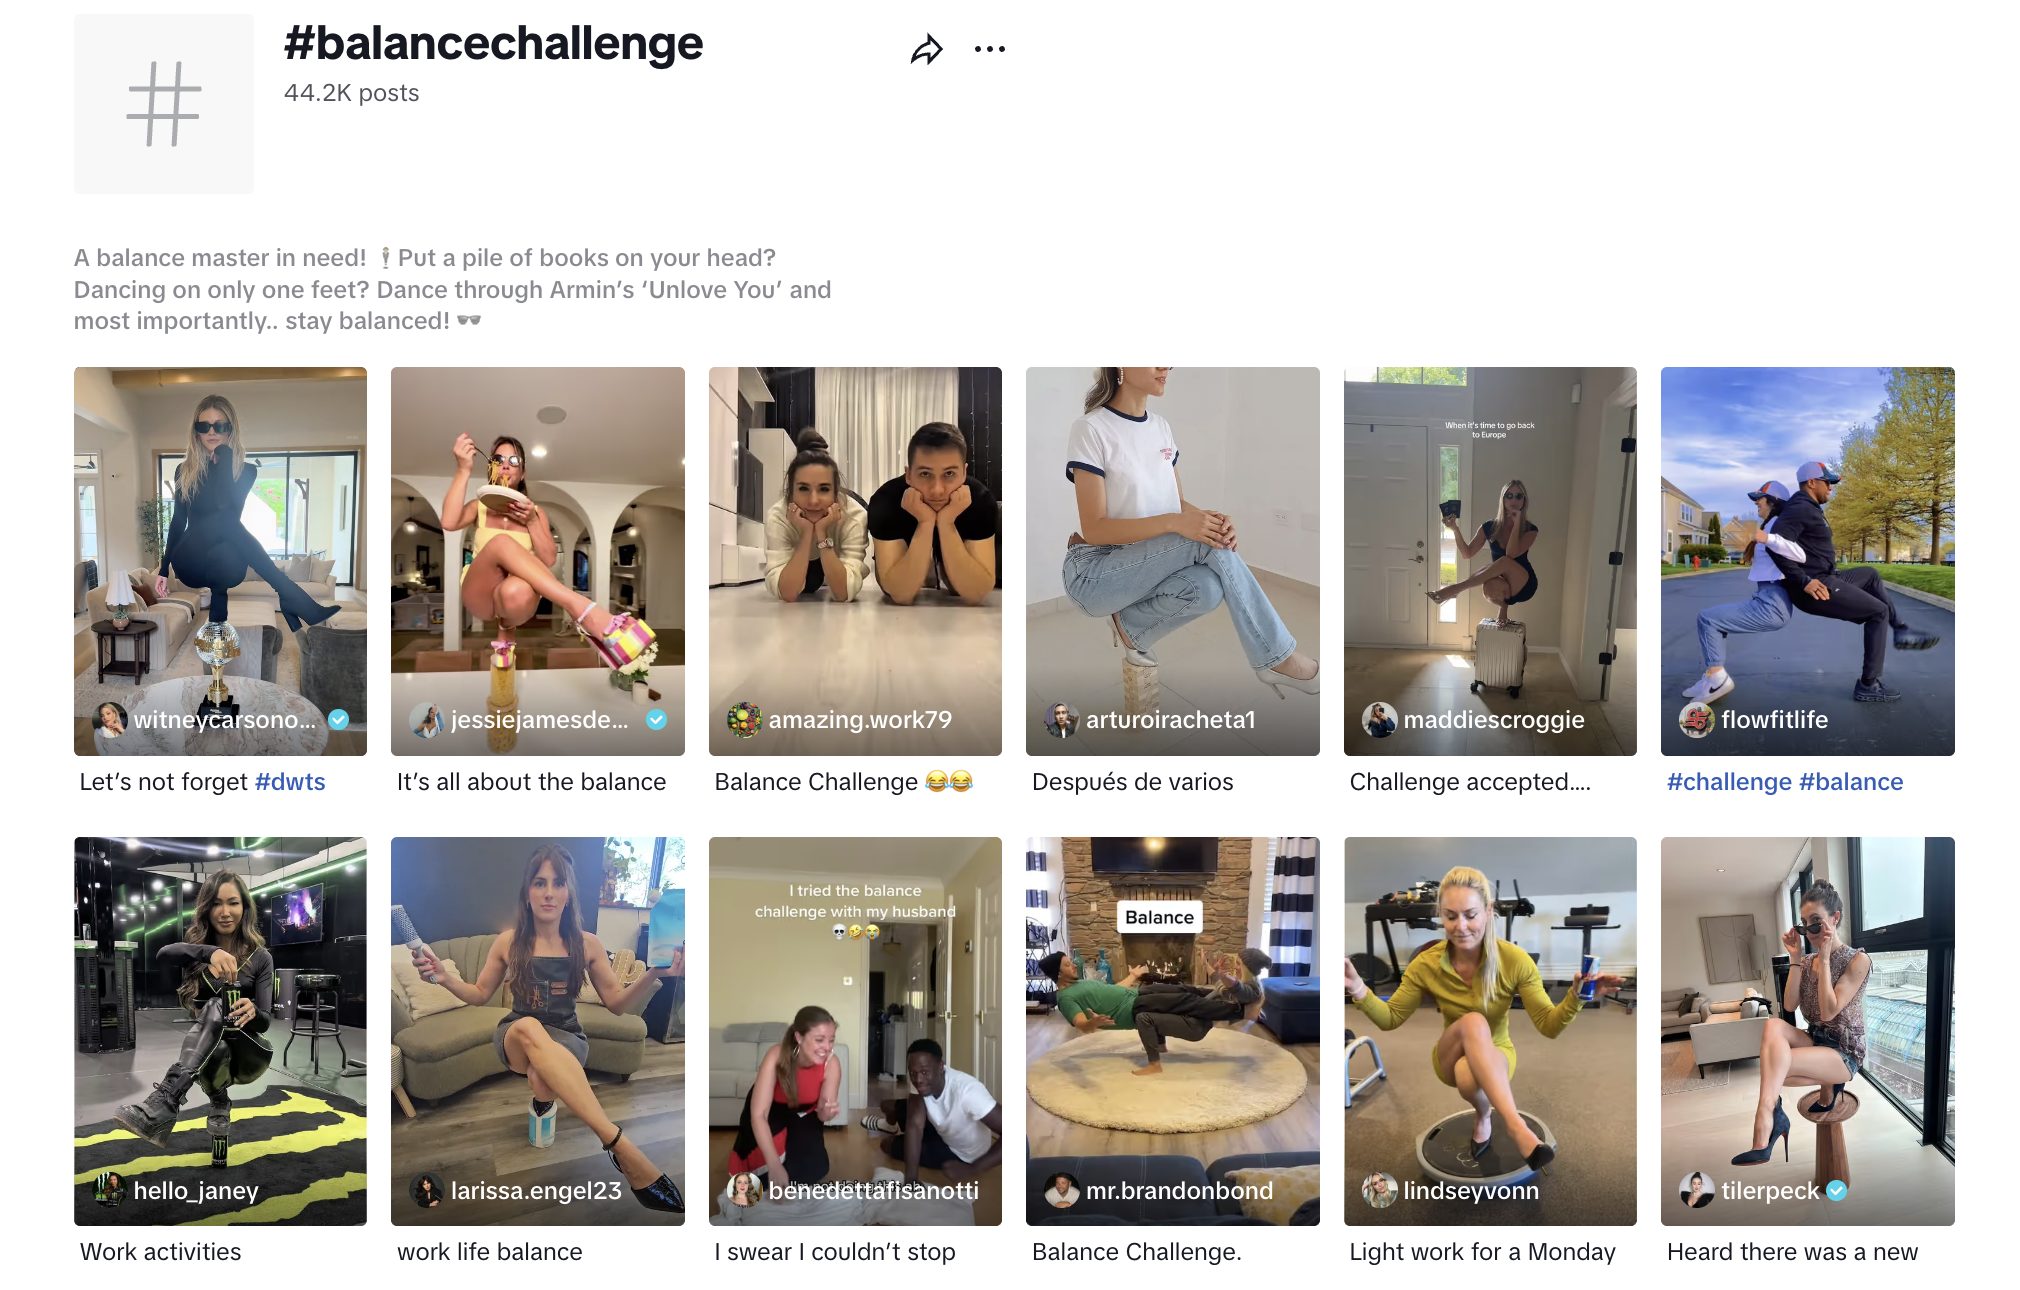This screenshot has height=1290, width=2020.
Task: Click the share arrow icon
Action: (927, 49)
